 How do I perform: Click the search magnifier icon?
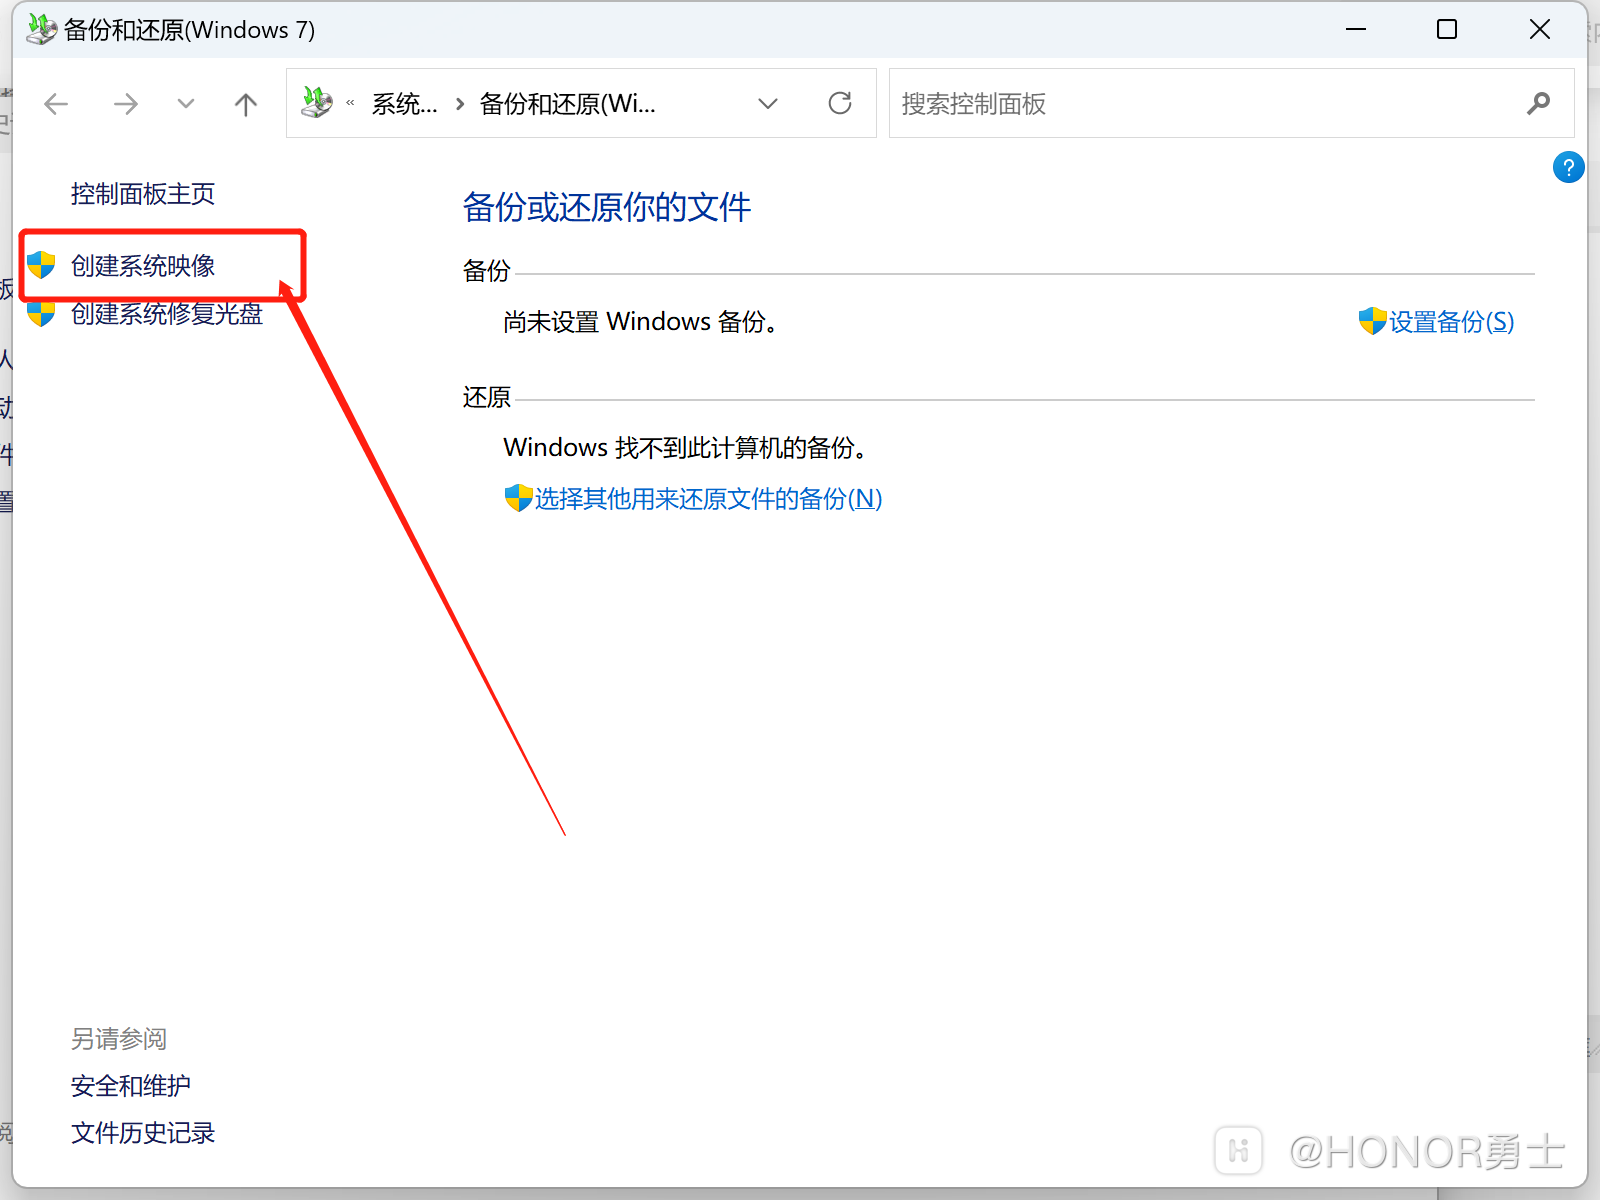click(x=1539, y=103)
